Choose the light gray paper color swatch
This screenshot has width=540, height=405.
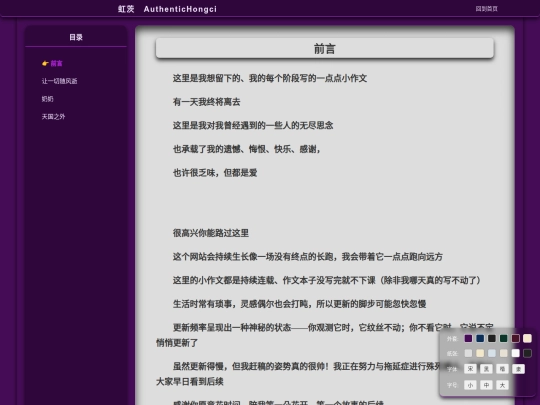coord(468,353)
